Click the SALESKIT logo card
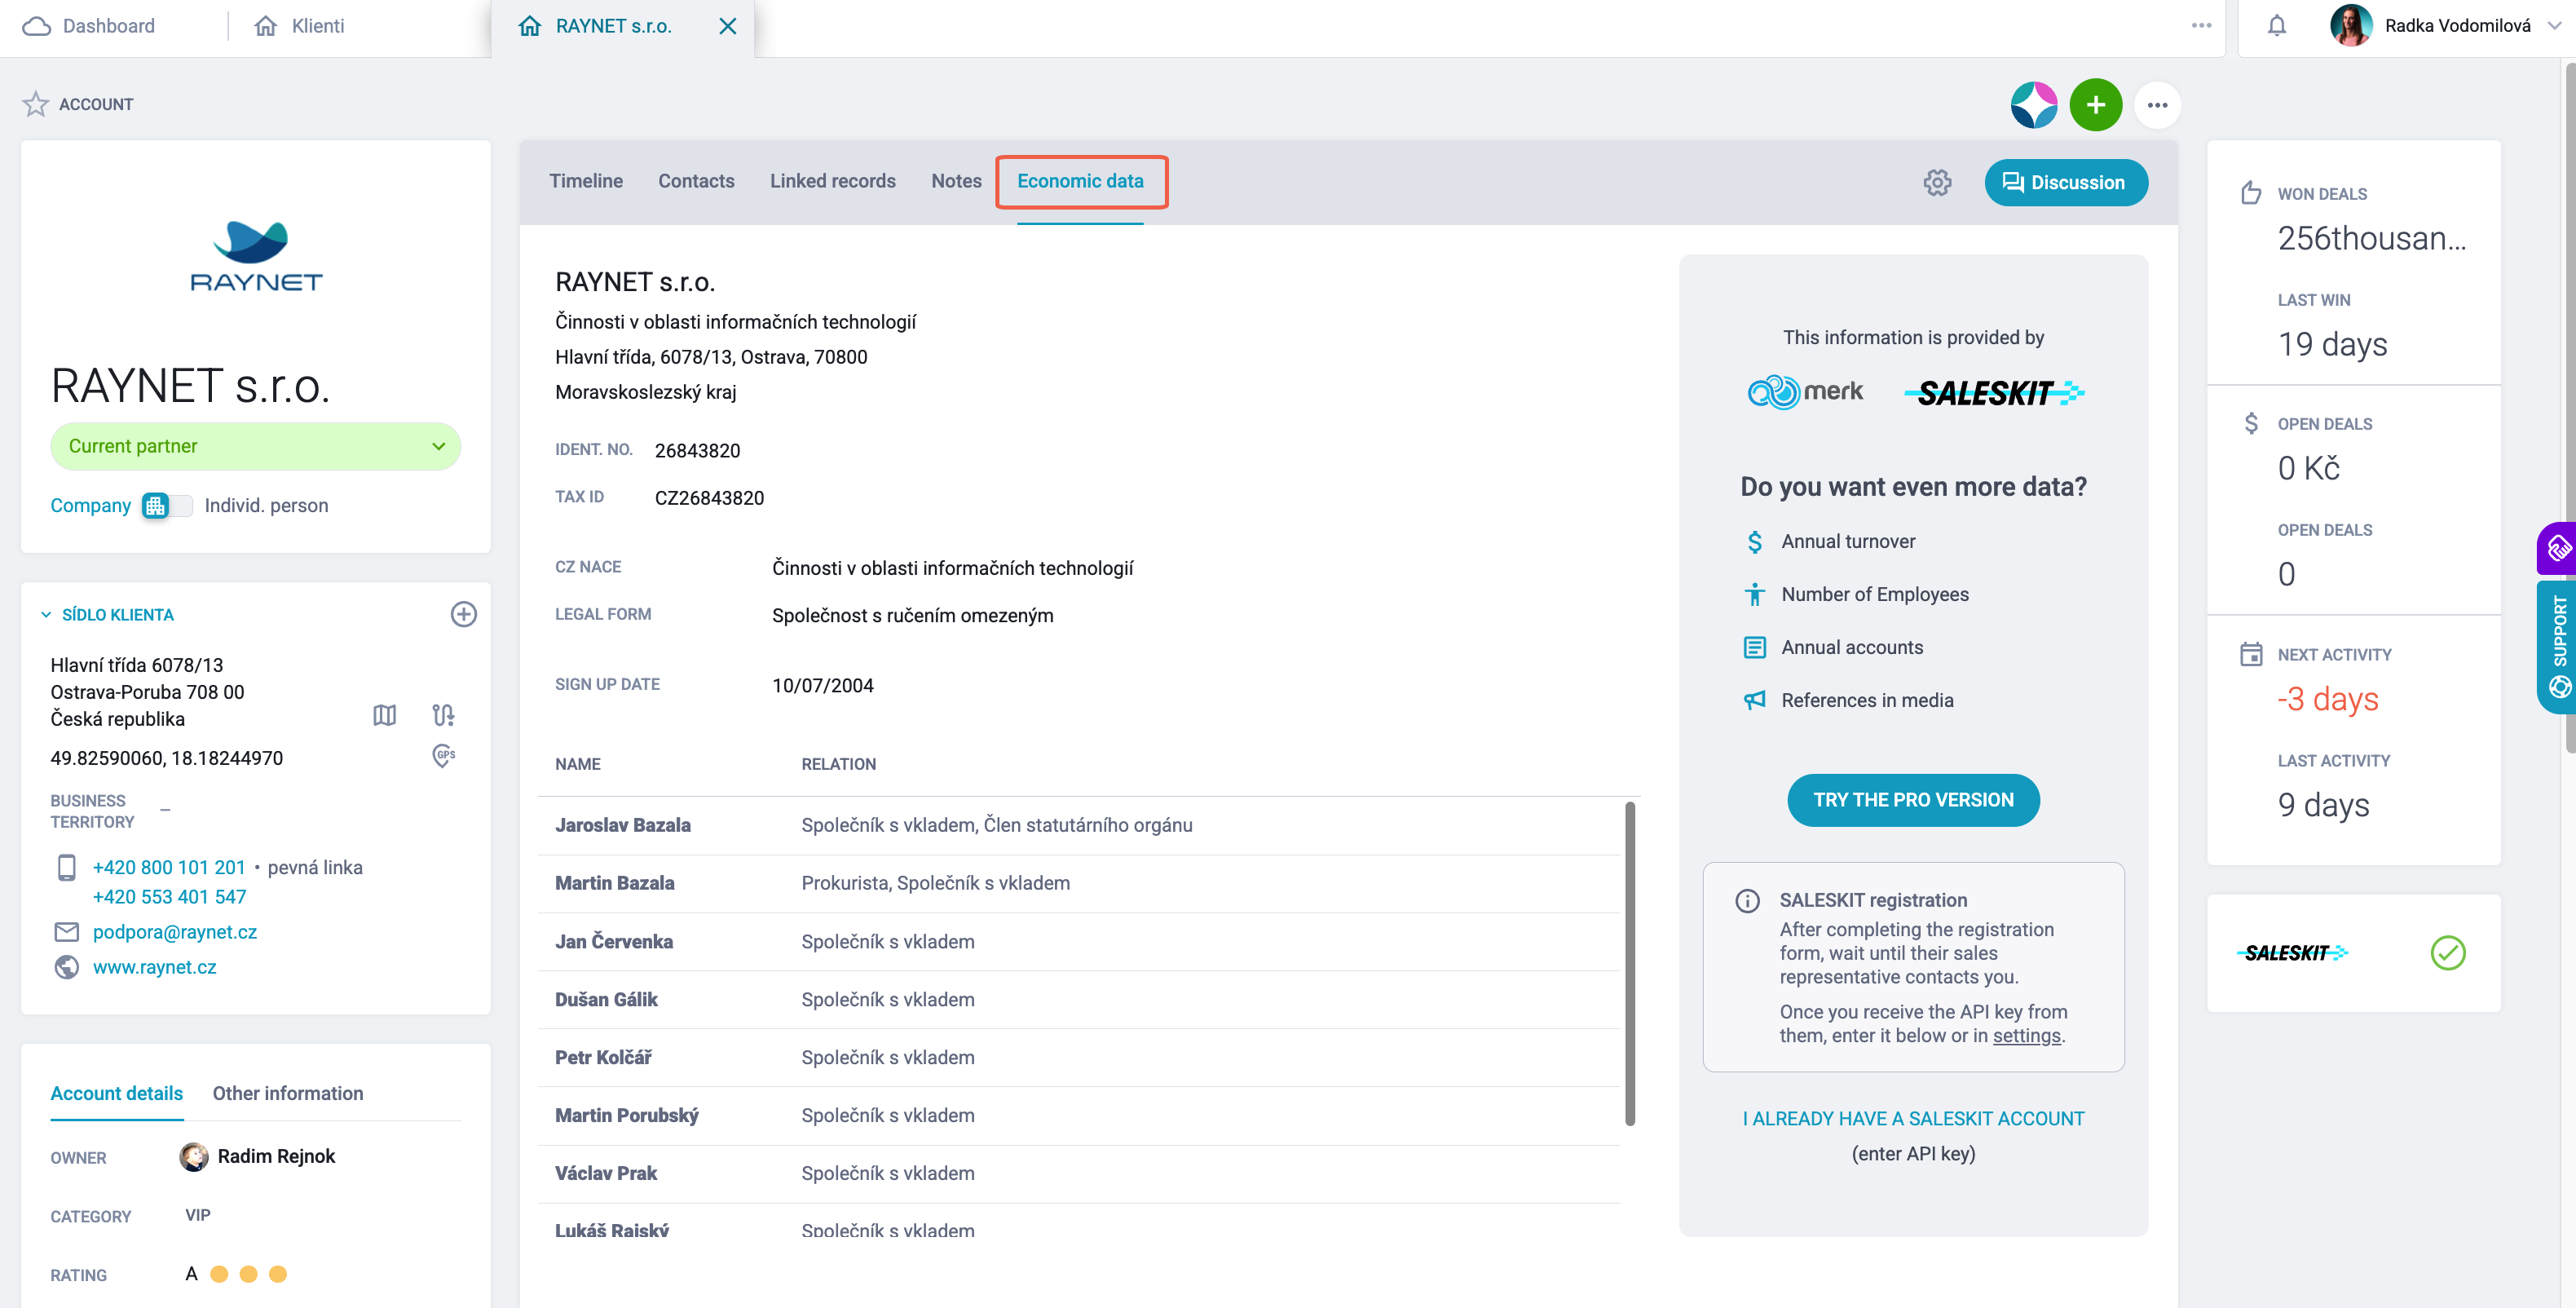 coord(2353,953)
